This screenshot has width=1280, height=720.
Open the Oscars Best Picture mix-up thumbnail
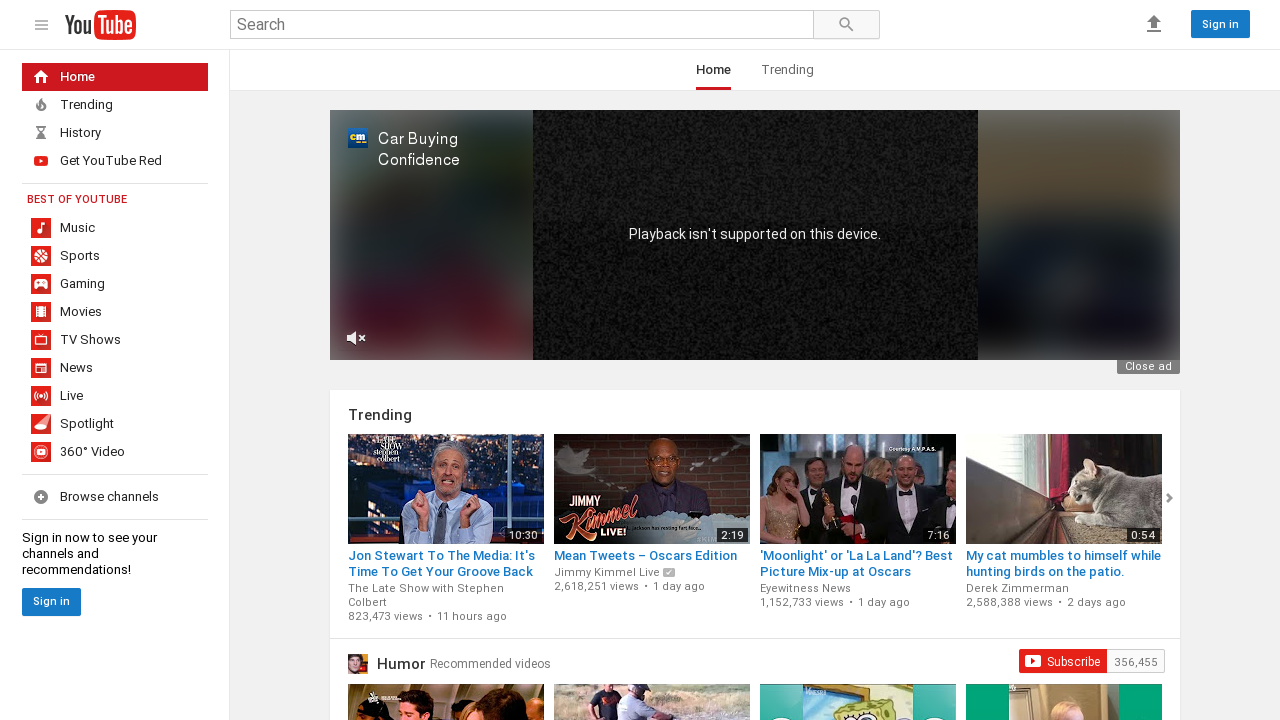pyautogui.click(x=858, y=489)
